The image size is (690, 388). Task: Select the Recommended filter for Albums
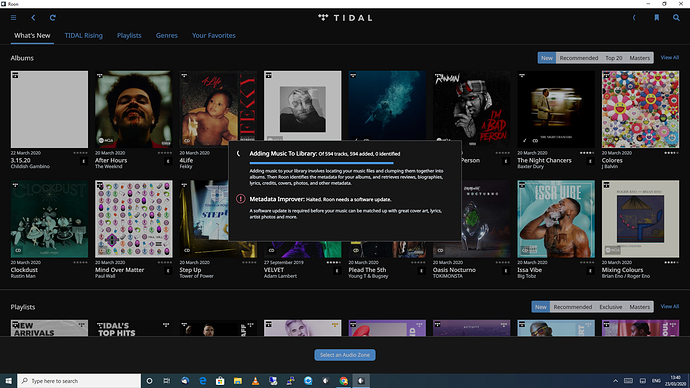coord(579,58)
